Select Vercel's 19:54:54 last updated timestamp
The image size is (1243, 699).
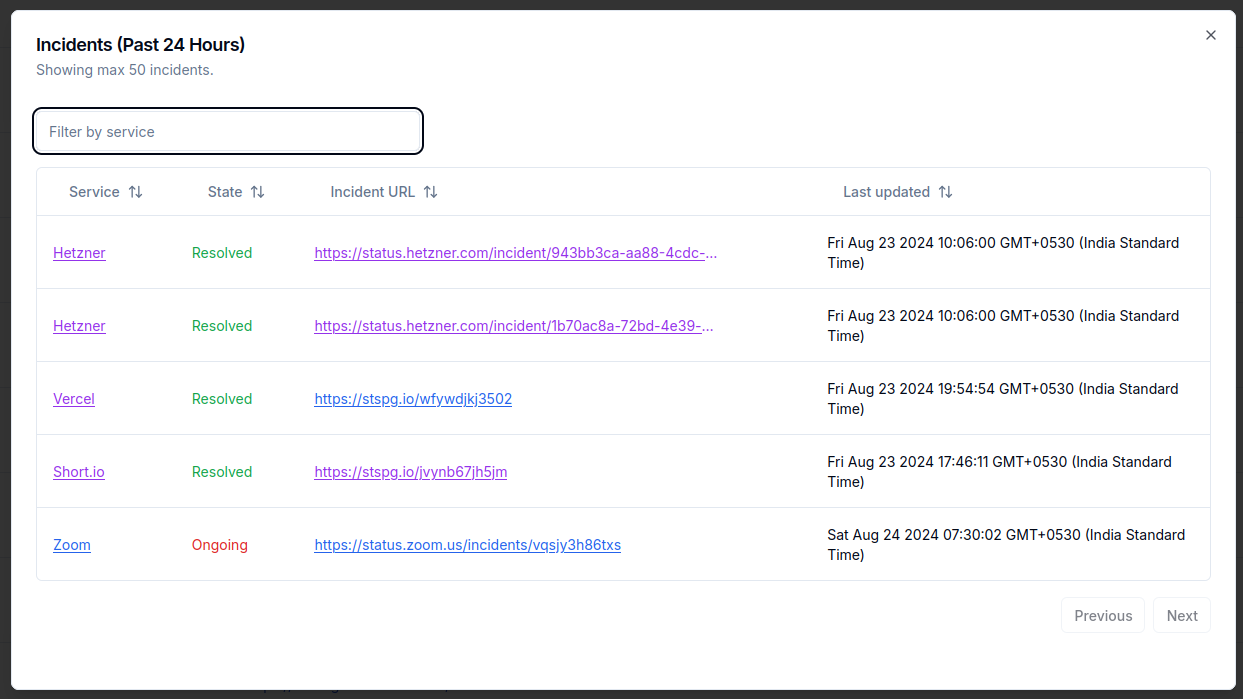point(1003,399)
